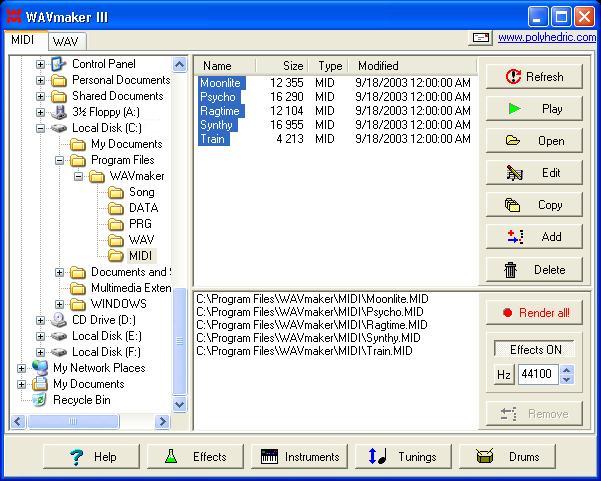The width and height of the screenshot is (601, 481).
Task: Toggle the Effects ON button
Action: point(535,350)
